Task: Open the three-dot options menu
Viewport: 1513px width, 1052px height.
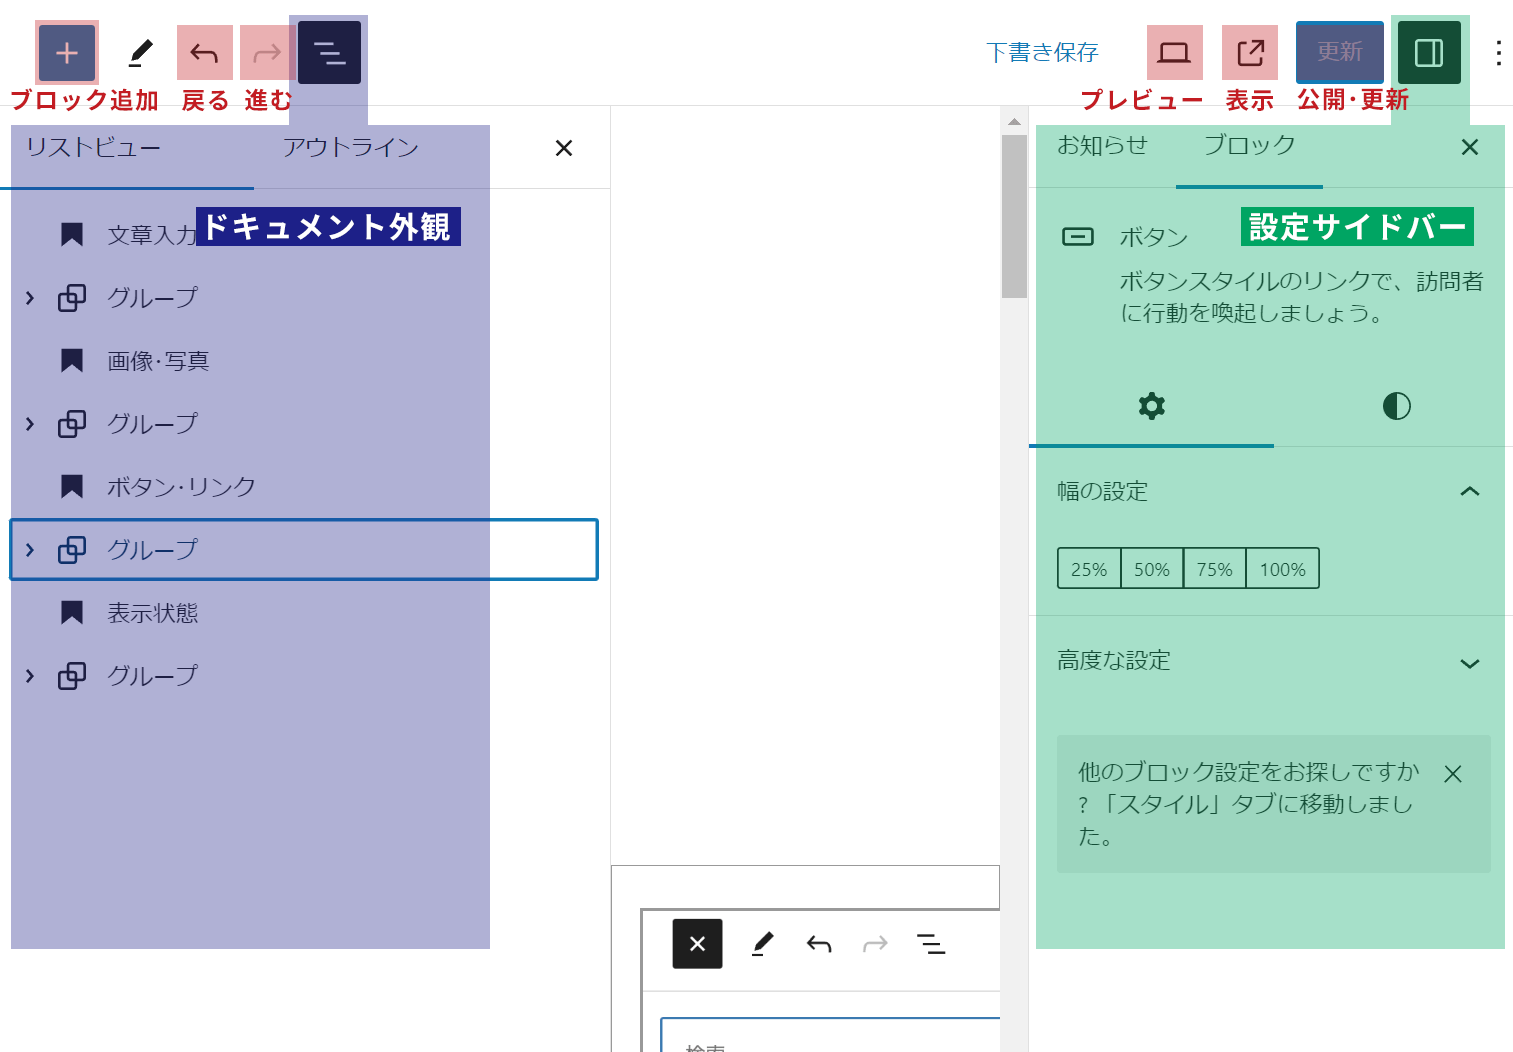Action: [x=1497, y=53]
